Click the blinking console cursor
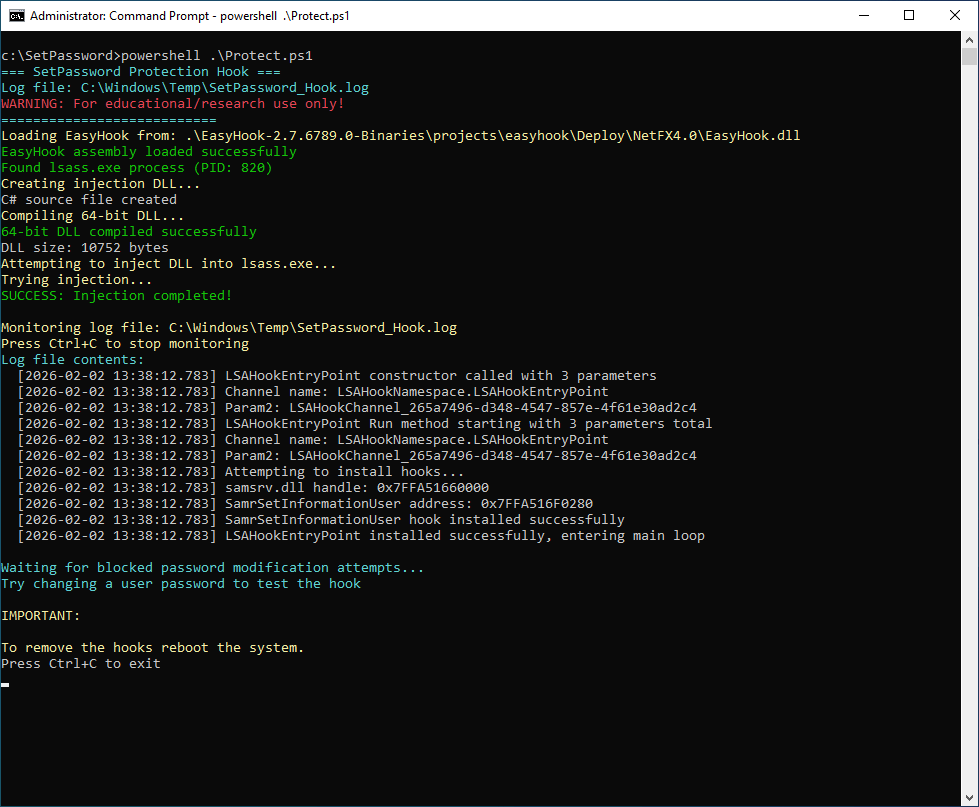The image size is (979, 807). point(5,685)
